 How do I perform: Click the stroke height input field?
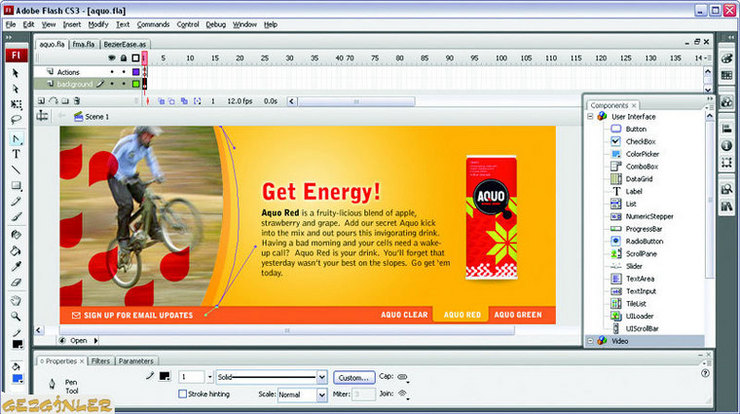click(191, 377)
